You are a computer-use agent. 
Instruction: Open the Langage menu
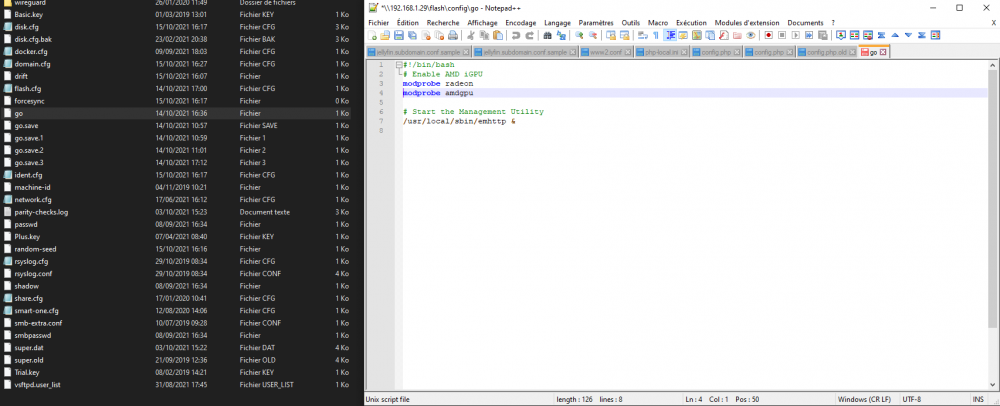(557, 23)
